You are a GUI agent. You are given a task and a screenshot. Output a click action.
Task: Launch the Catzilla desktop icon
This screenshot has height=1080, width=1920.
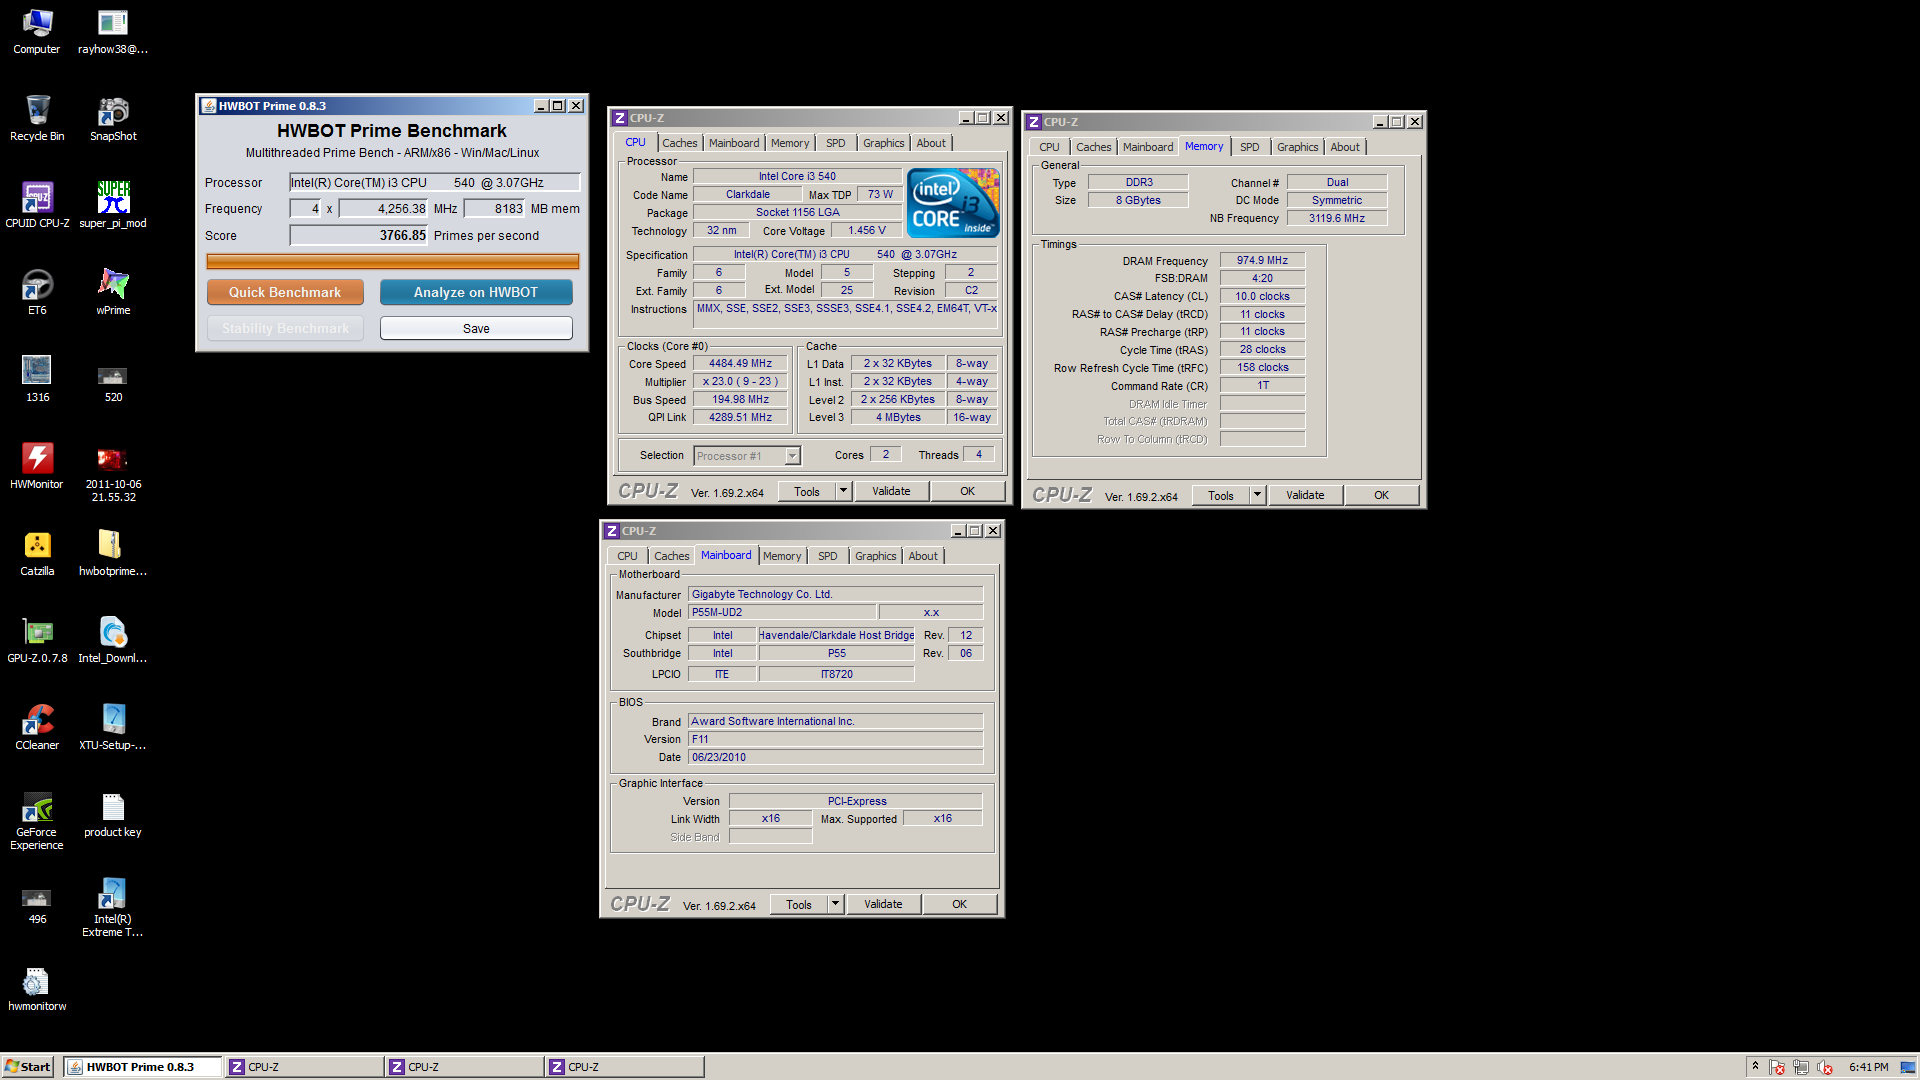click(37, 553)
